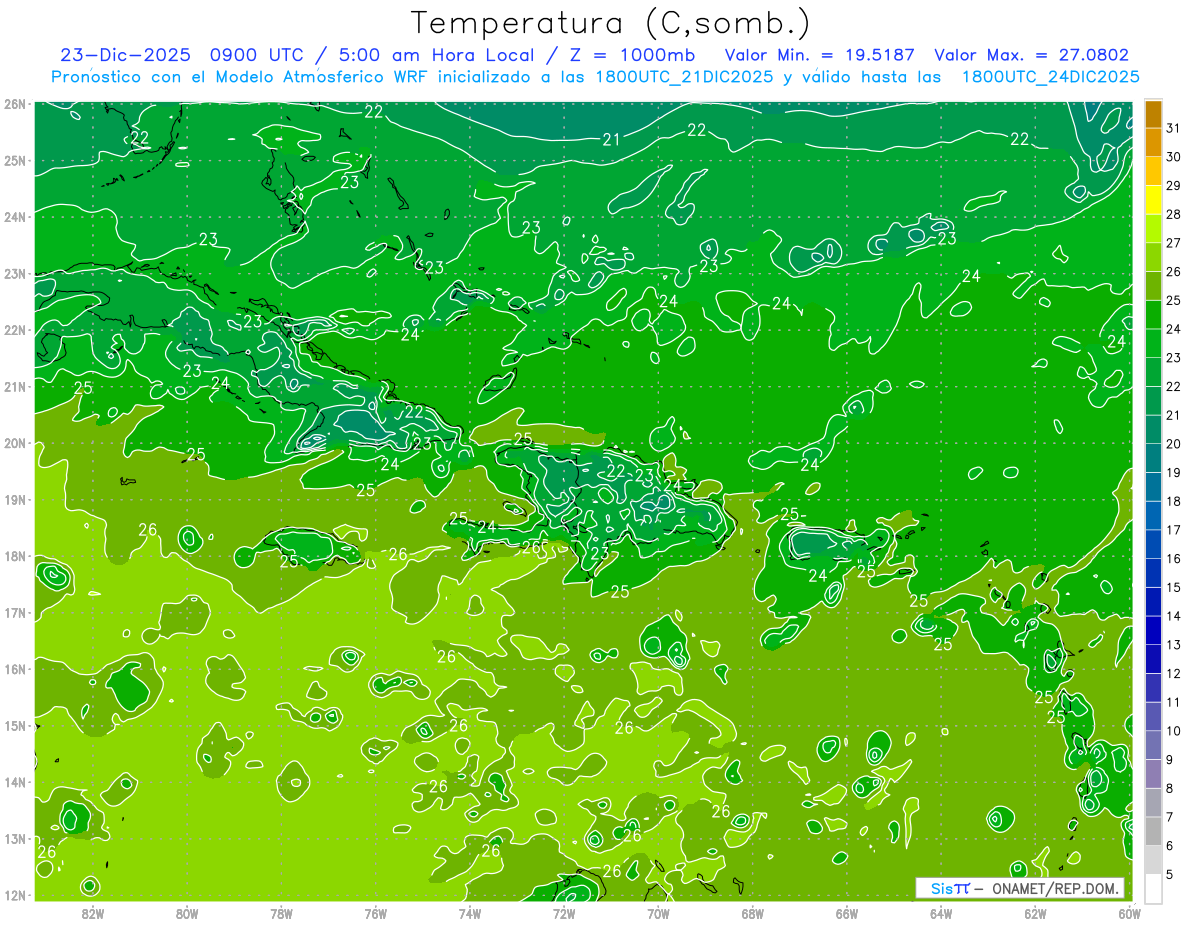Click the "27" label on the color scale
Viewport: 1200px width, 927px height.
(x=1174, y=243)
